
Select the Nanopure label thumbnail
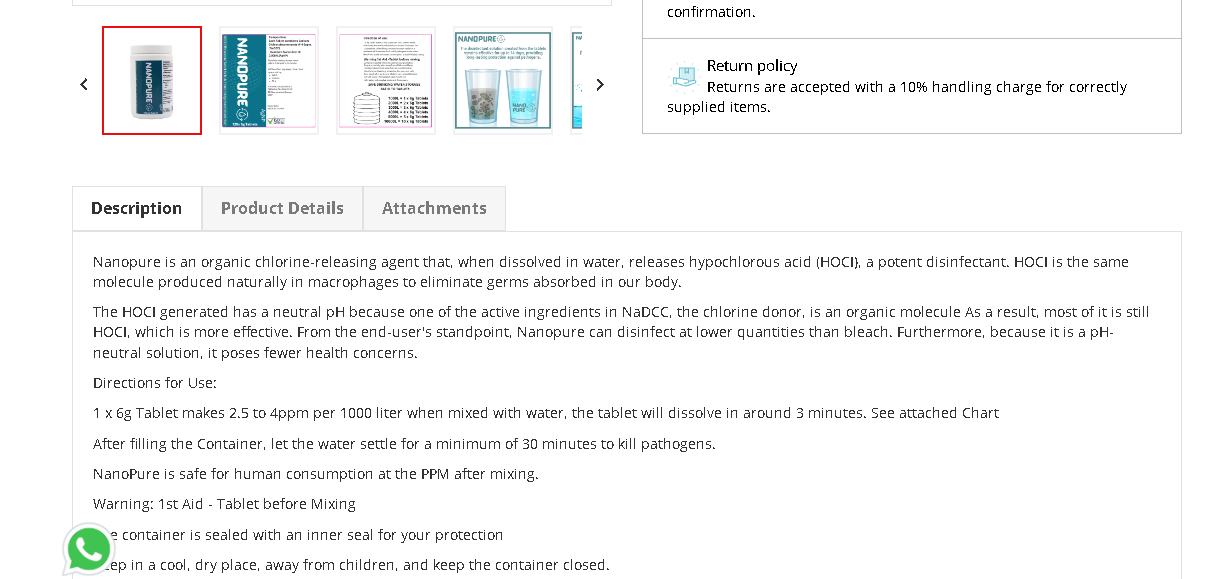click(x=269, y=80)
